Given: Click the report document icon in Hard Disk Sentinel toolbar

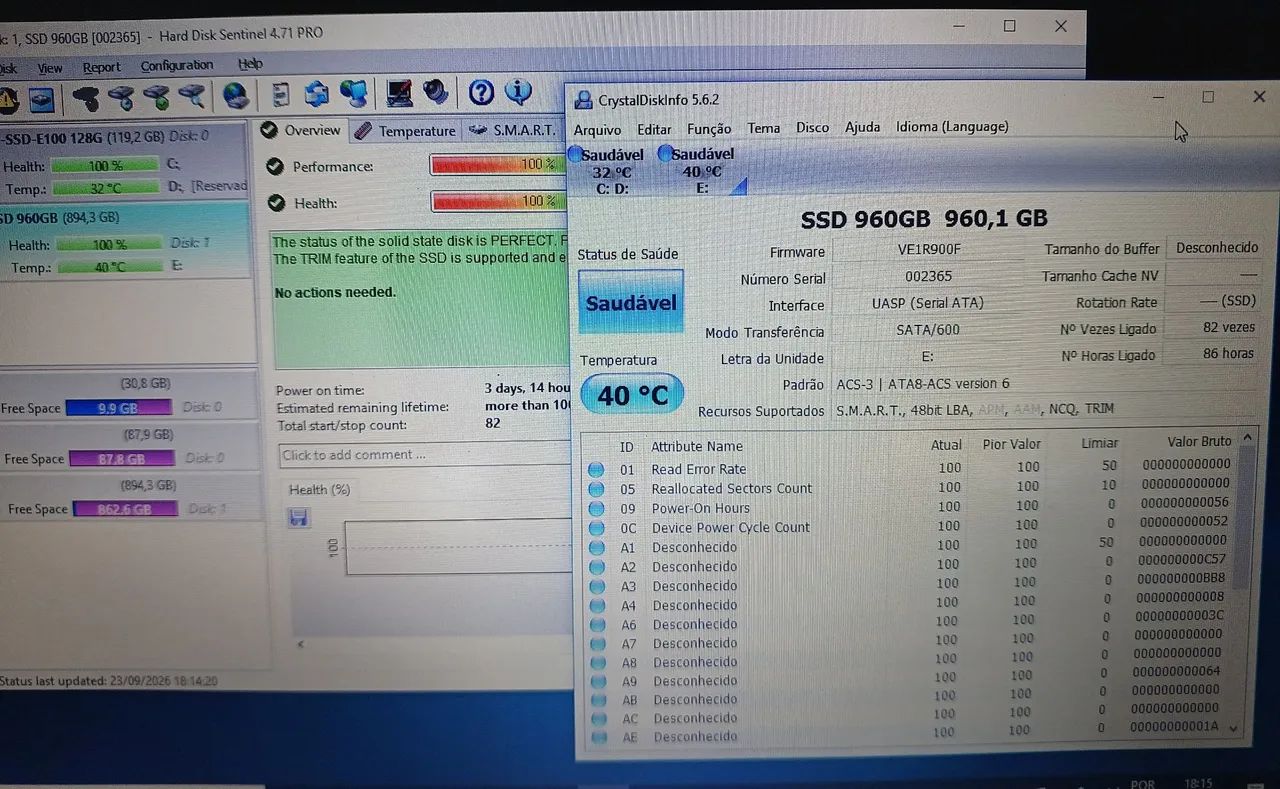Looking at the screenshot, I should (x=281, y=95).
